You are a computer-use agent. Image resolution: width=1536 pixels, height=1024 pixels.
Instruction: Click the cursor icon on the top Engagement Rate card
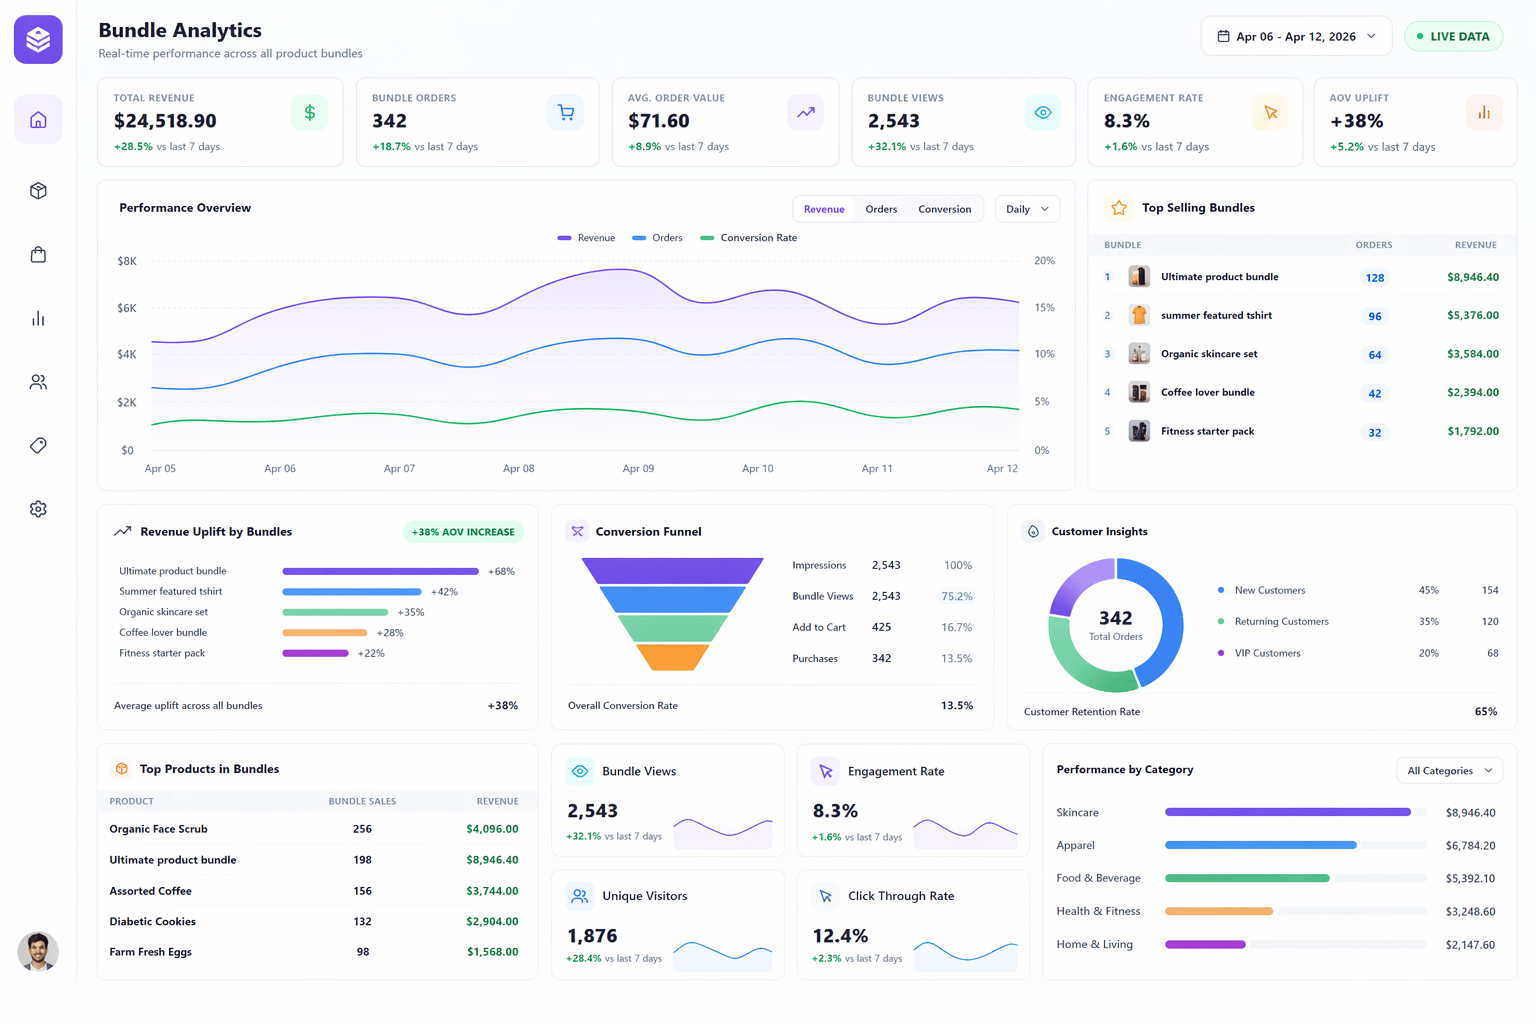tap(1270, 113)
